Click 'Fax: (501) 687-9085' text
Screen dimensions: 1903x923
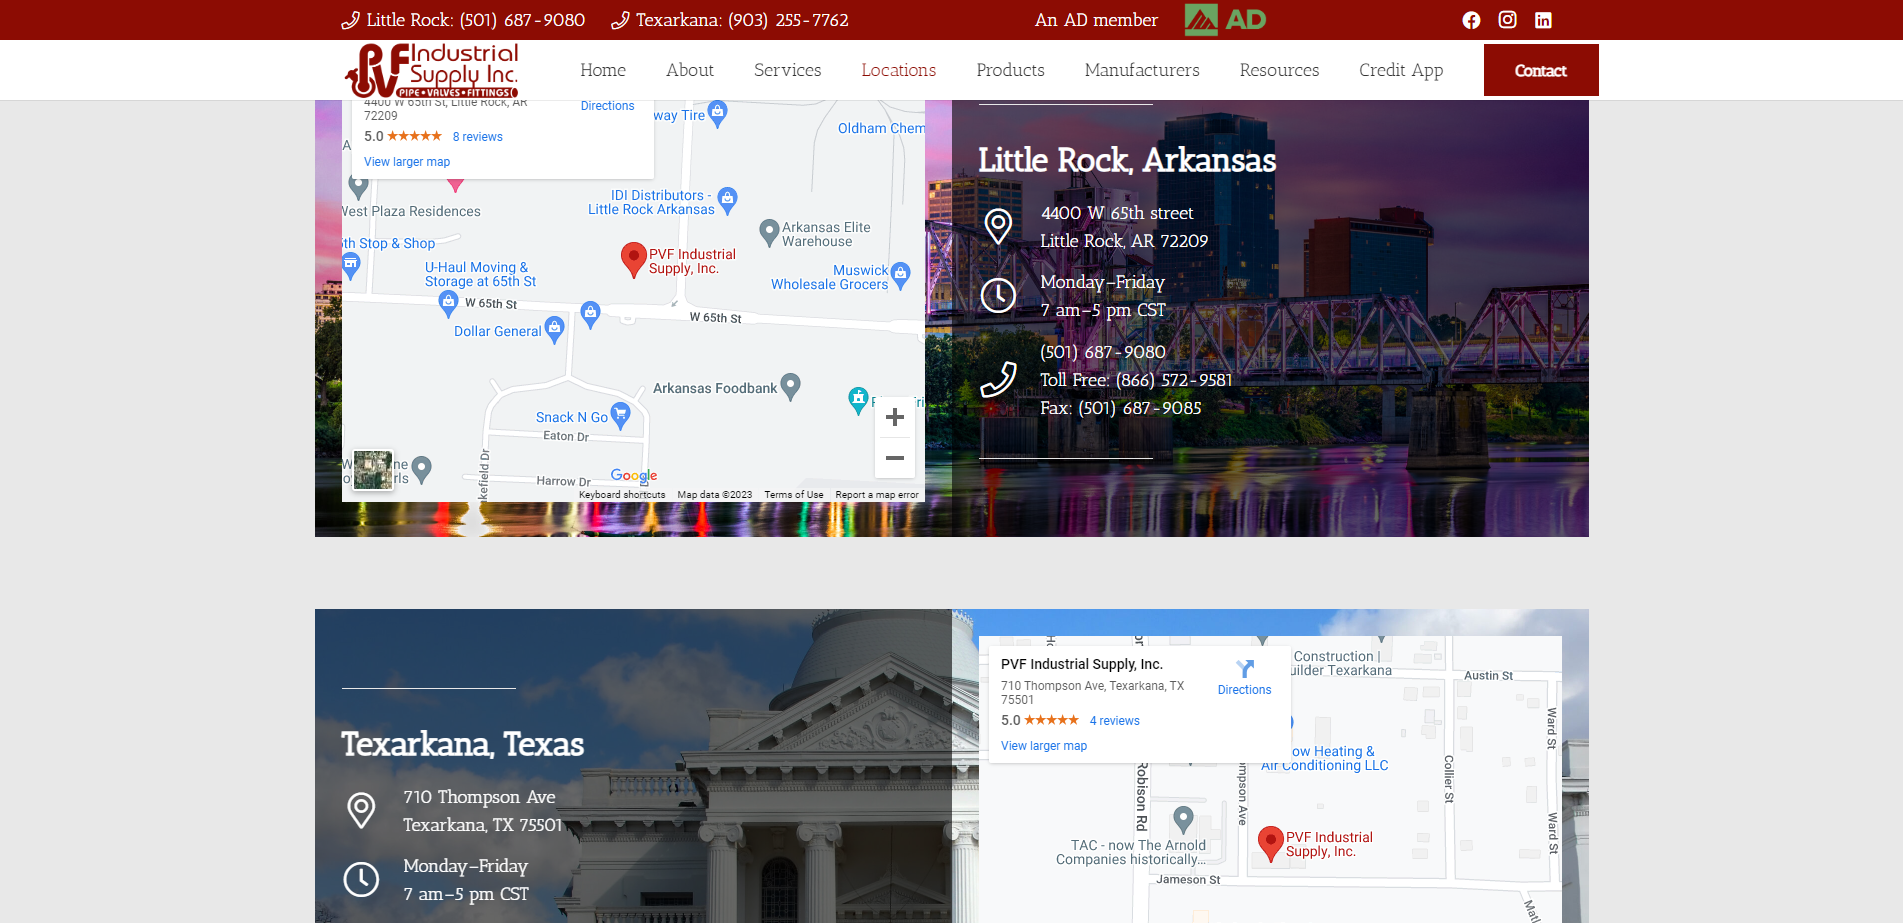click(1121, 408)
